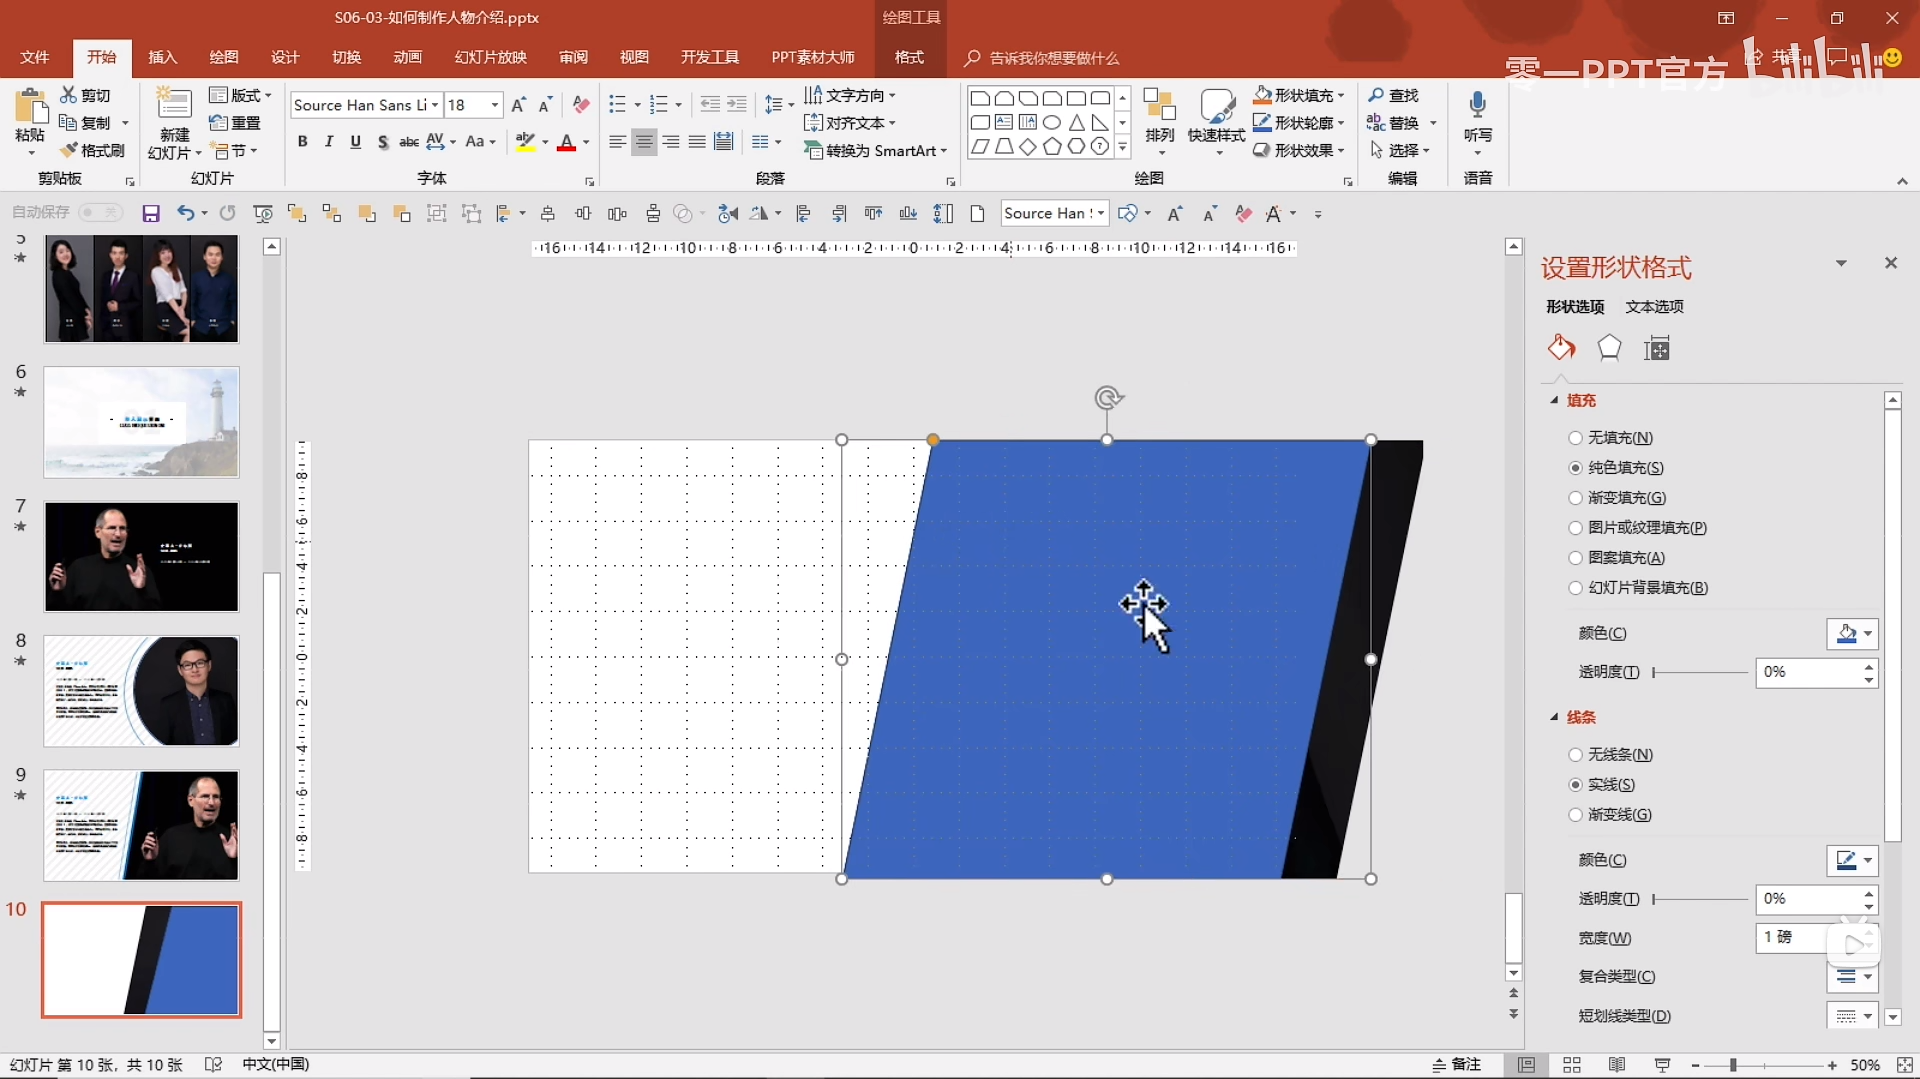Click the Undo arrow icon
Screen dimensions: 1920x1079
pos(185,213)
